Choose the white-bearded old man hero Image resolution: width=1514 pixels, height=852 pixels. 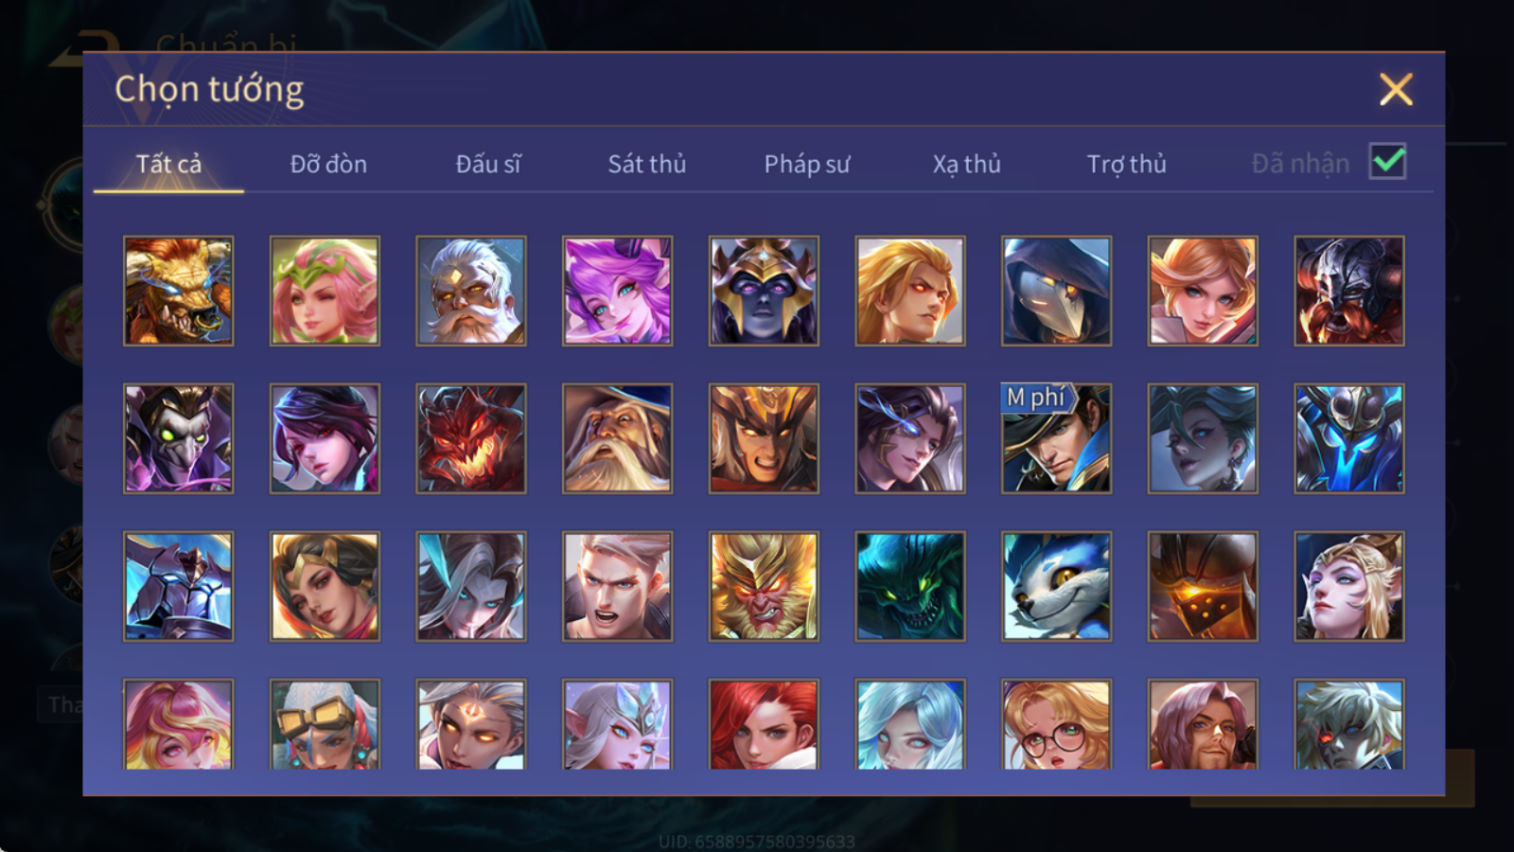pos(471,291)
